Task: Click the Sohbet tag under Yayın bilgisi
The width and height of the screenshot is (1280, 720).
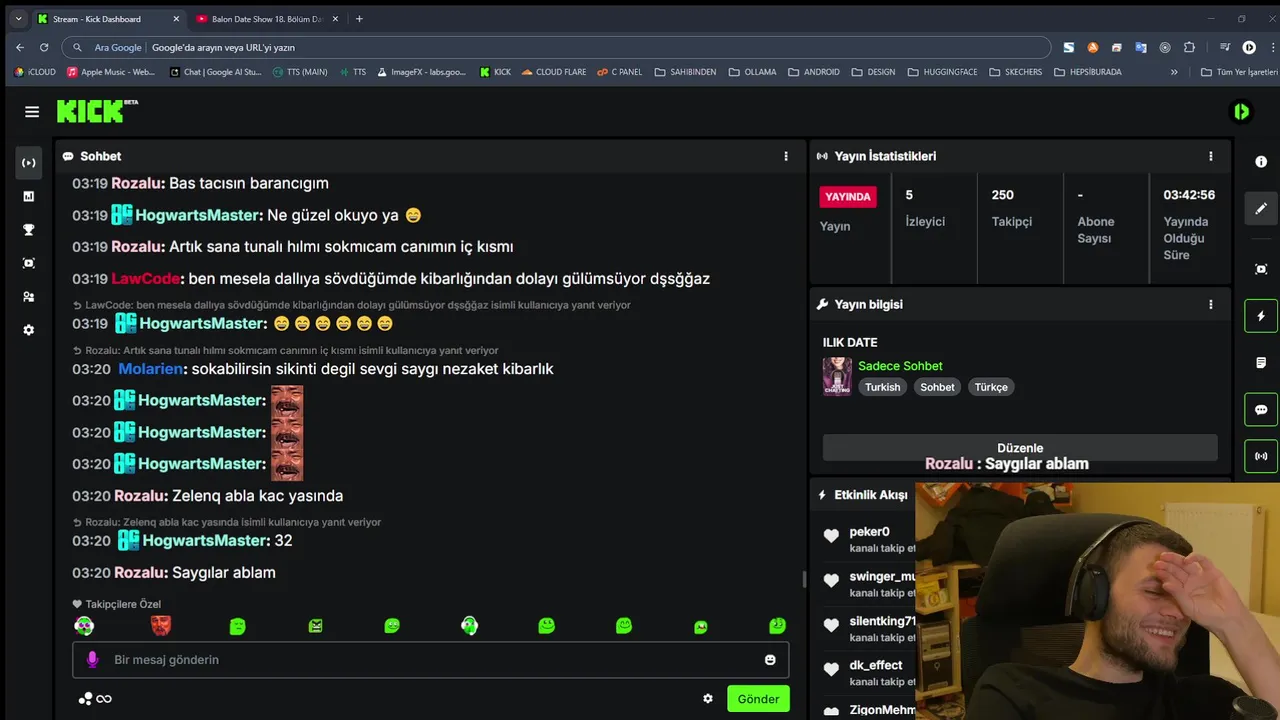Action: tap(937, 387)
